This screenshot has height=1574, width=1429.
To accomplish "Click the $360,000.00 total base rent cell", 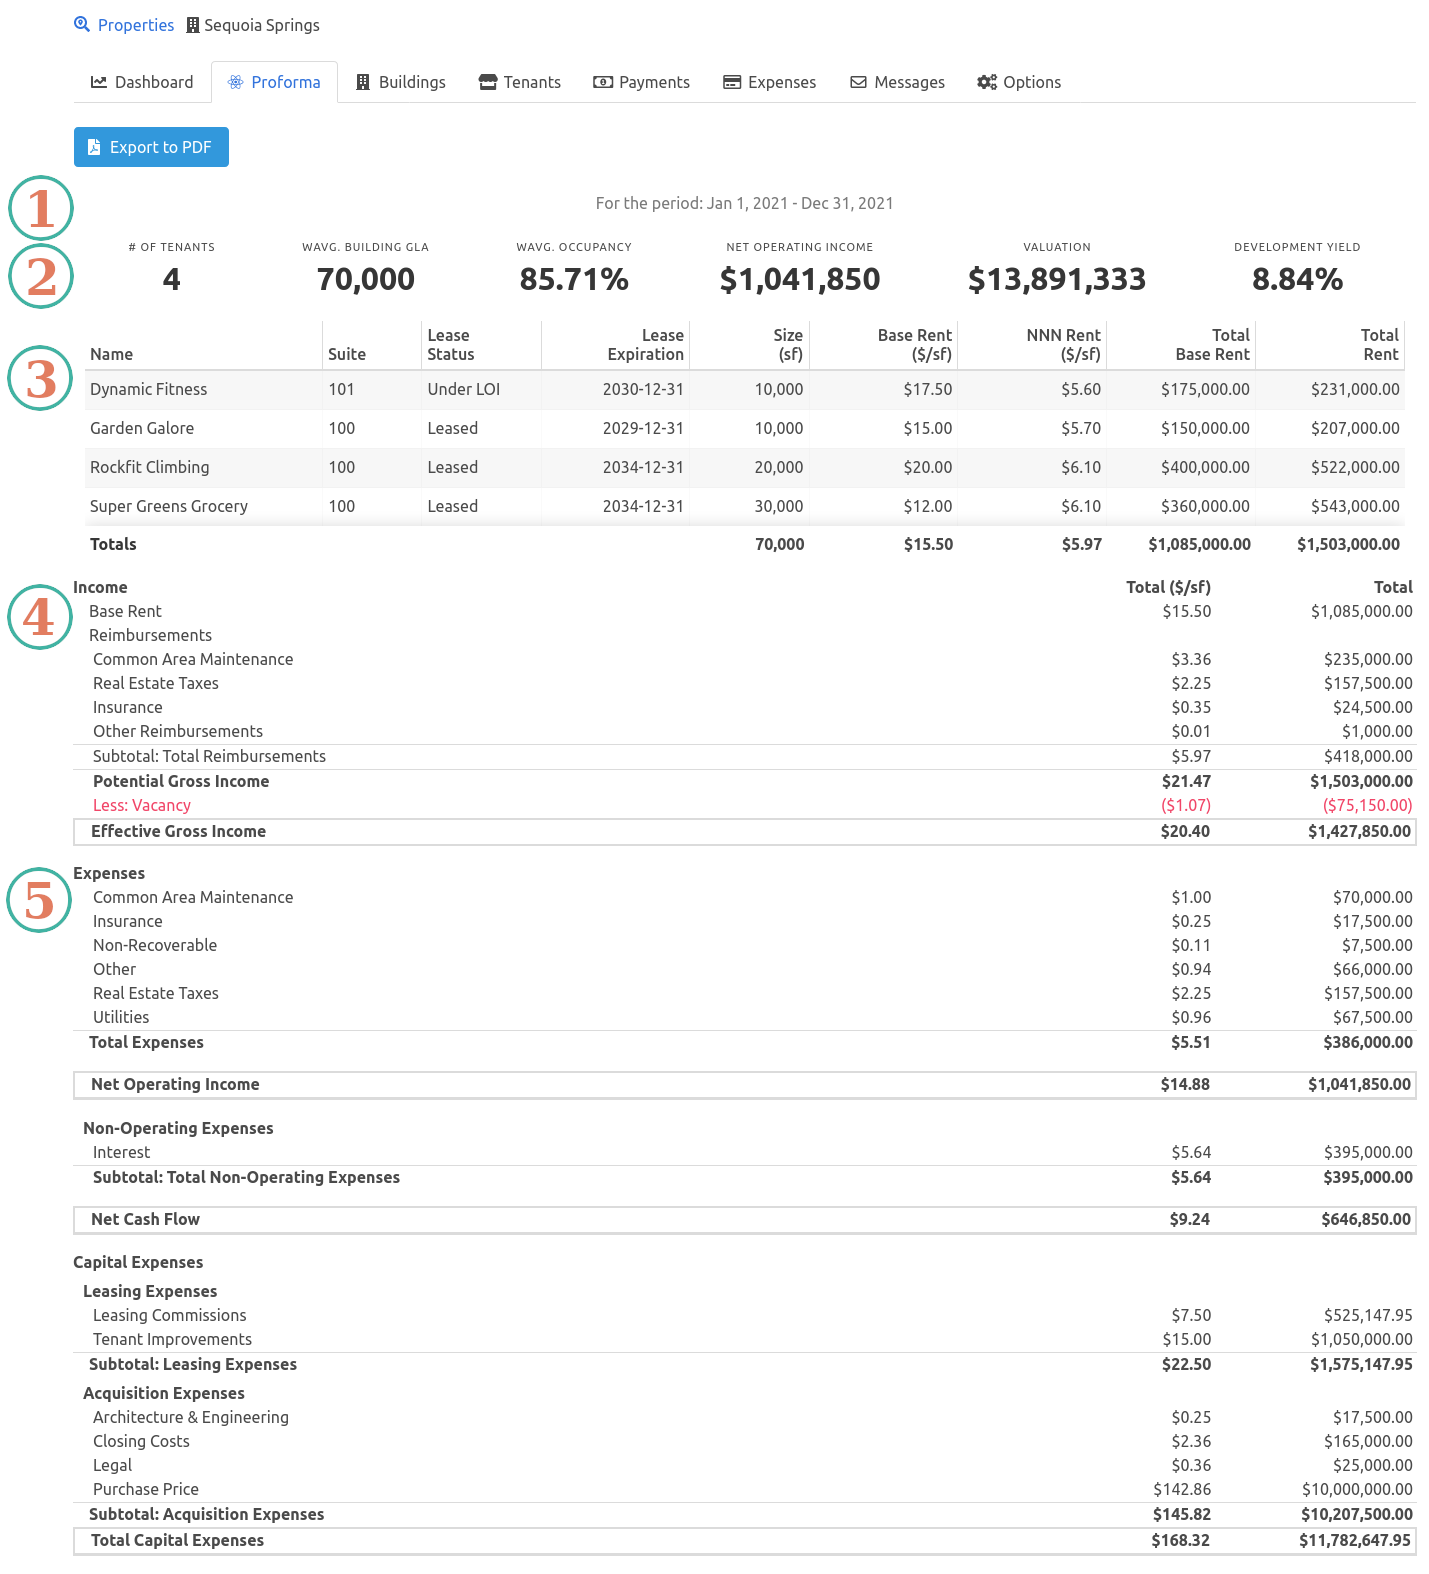I will (x=1205, y=506).
